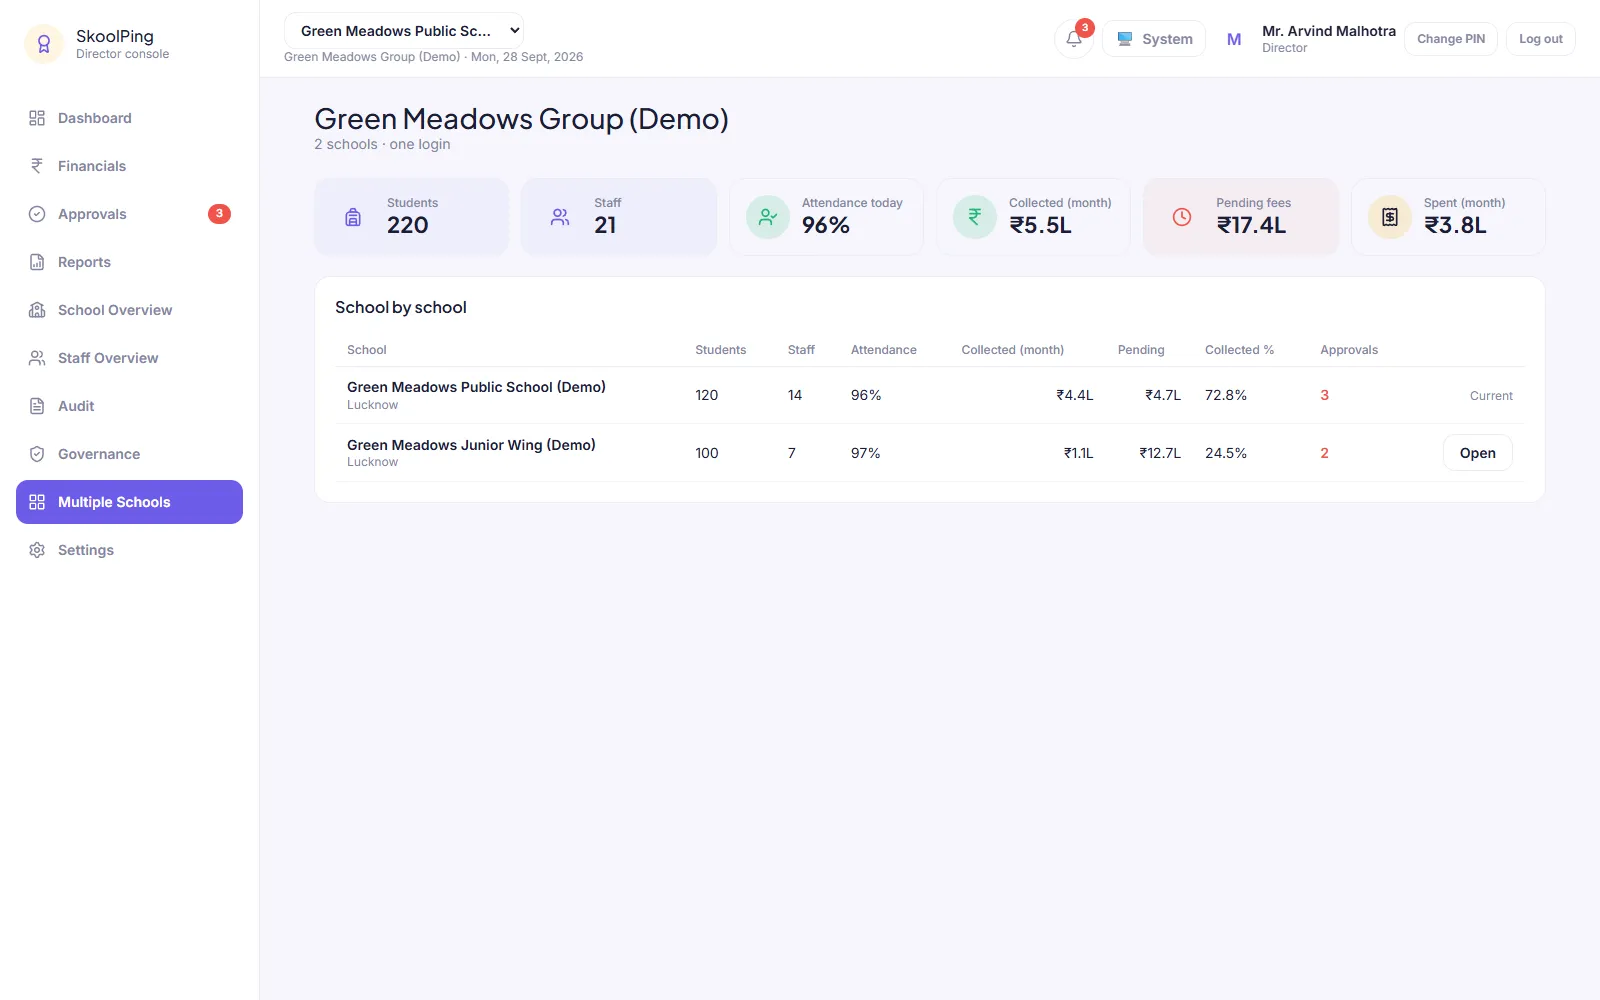Click the ₹12.7L pending amount

tap(1160, 453)
